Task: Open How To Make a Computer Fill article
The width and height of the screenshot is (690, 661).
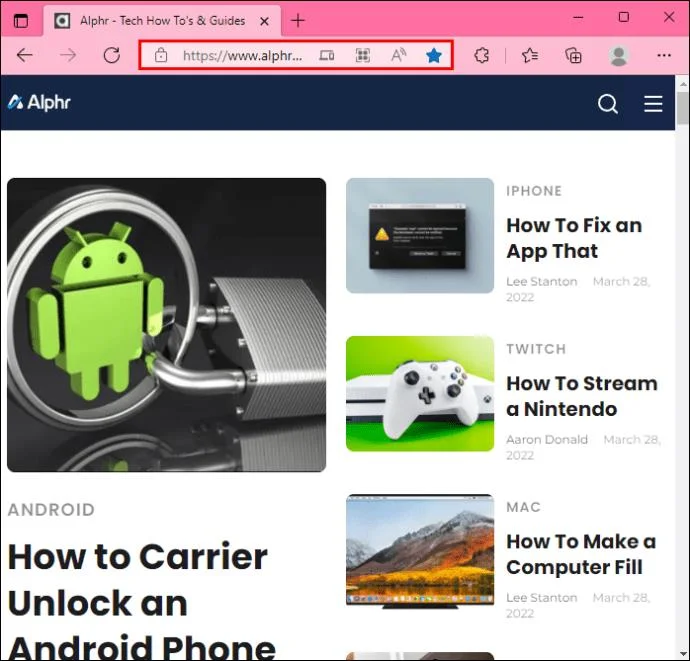Action: [581, 554]
